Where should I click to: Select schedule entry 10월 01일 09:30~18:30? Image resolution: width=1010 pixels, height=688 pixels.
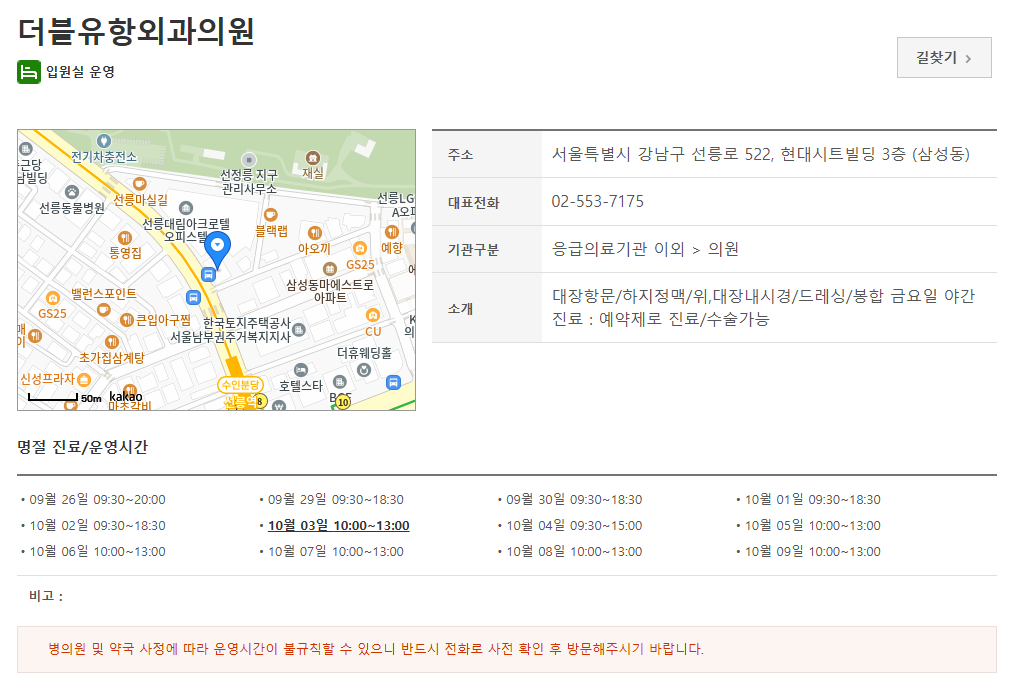click(812, 499)
